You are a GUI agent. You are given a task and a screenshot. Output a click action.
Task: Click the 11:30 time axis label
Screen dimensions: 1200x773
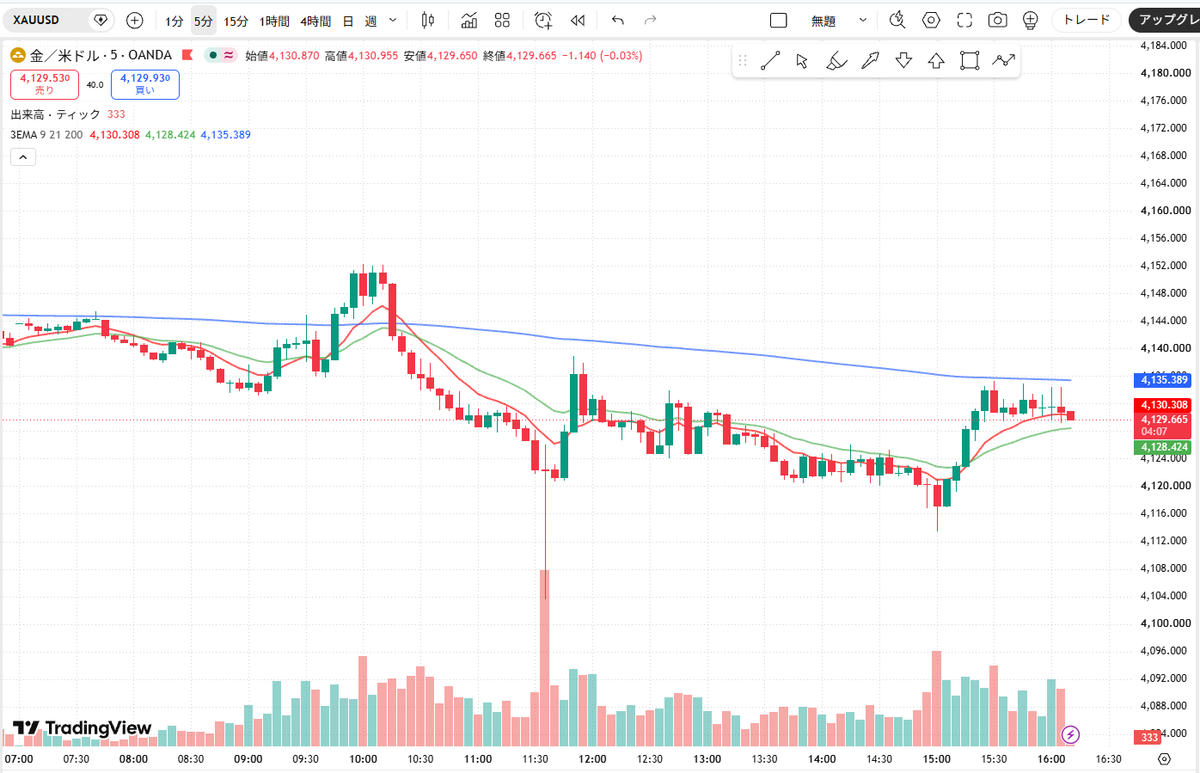tap(536, 759)
